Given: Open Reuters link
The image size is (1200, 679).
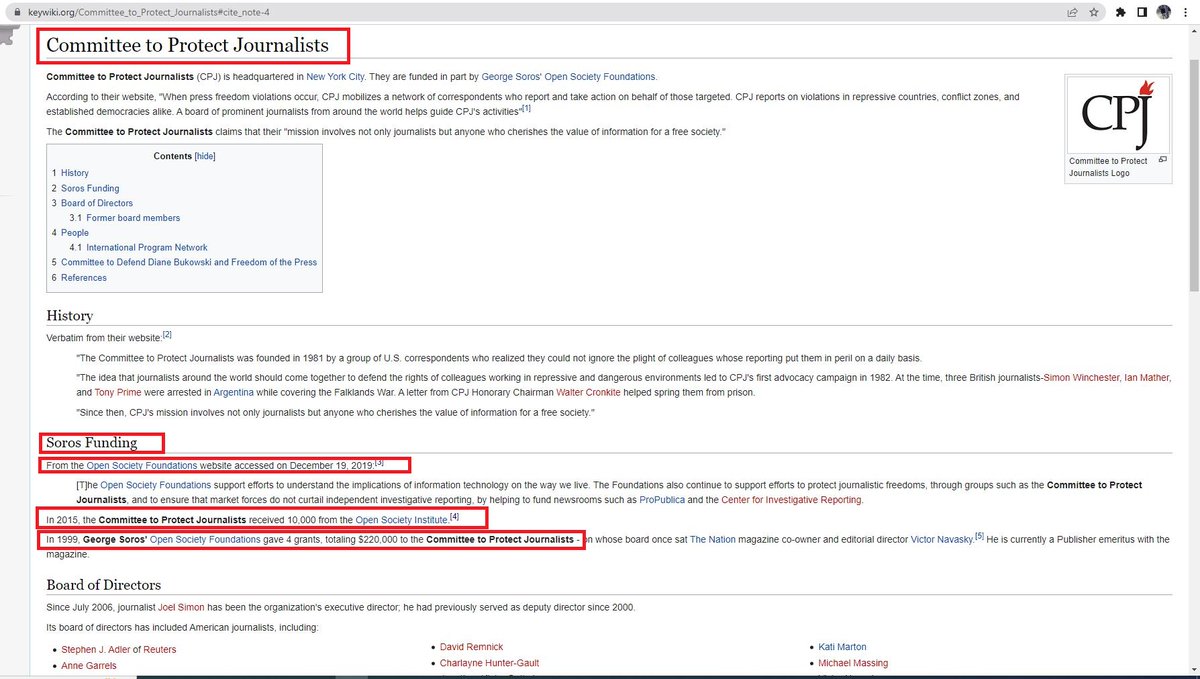Looking at the screenshot, I should coord(160,650).
